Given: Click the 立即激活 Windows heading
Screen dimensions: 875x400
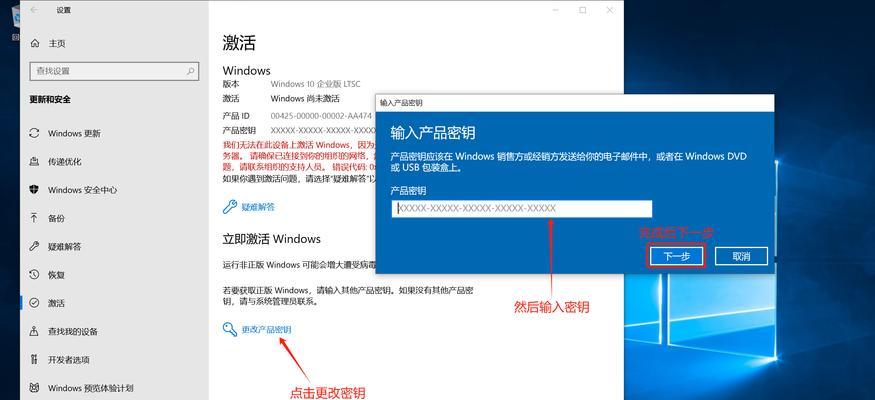Looking at the screenshot, I should (272, 239).
